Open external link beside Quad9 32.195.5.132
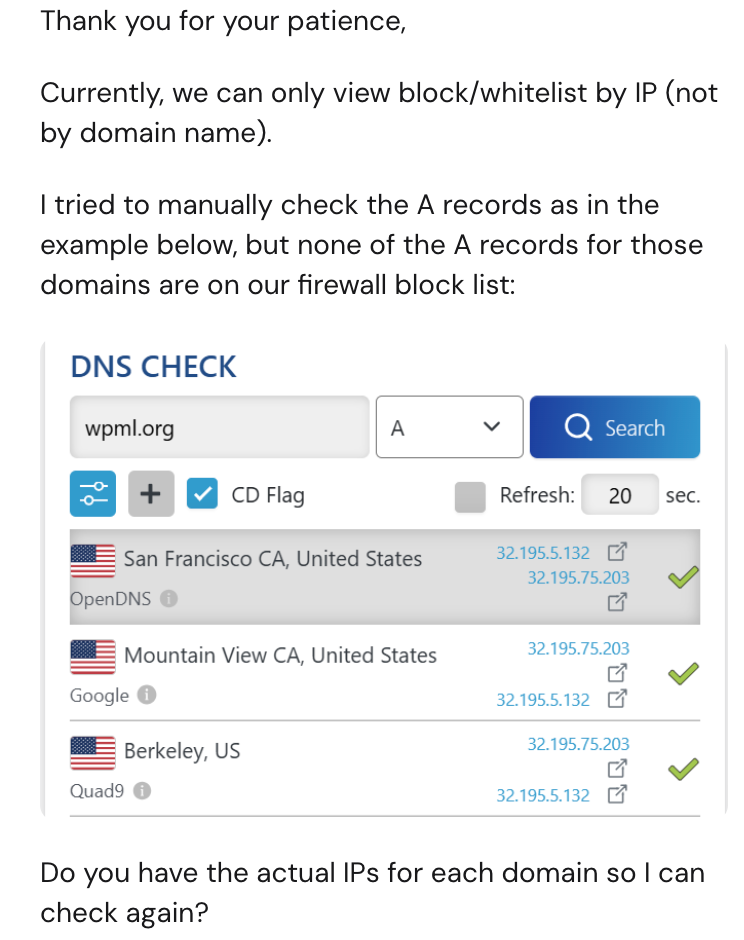744x940 pixels. (x=617, y=796)
